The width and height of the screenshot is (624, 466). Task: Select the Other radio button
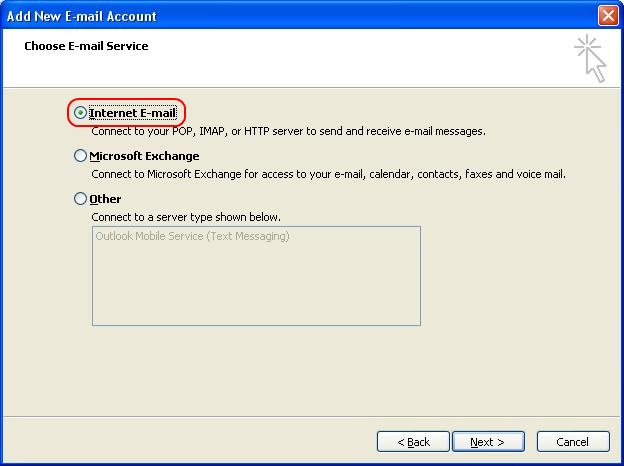tap(80, 199)
